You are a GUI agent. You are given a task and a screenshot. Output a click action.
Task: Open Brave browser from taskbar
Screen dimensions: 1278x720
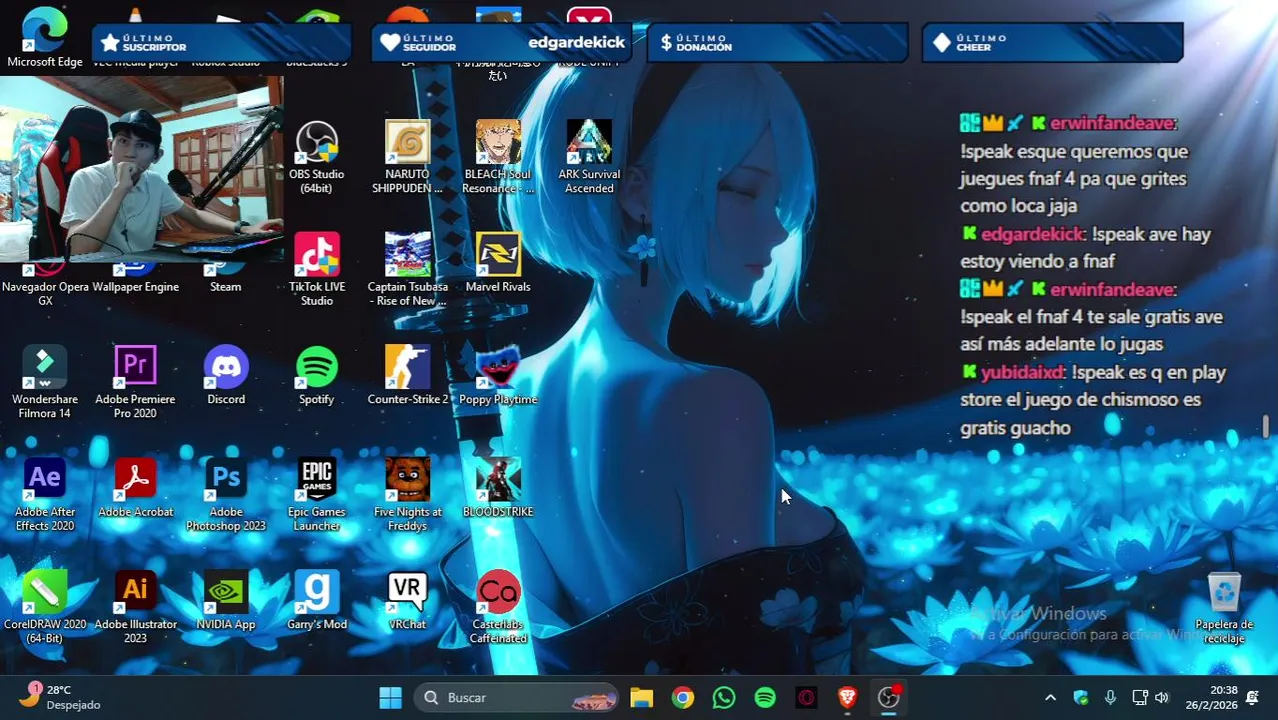[x=847, y=697]
